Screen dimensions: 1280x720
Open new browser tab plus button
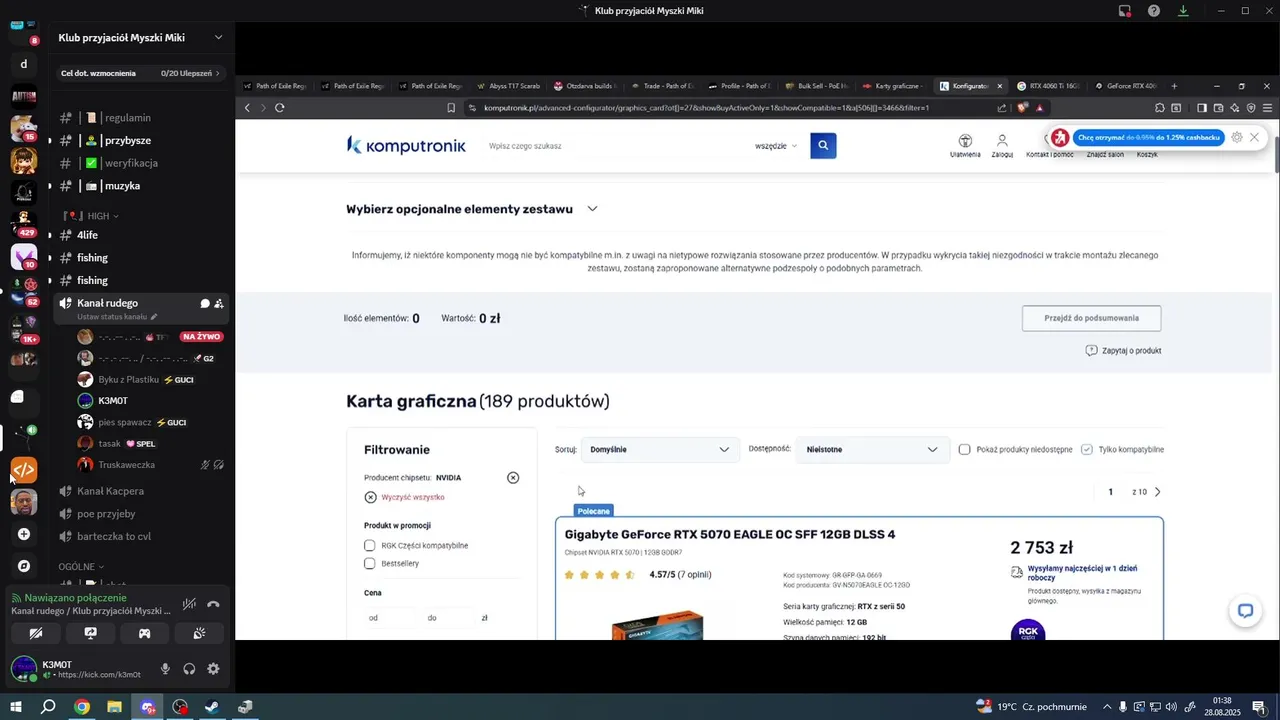pos(1174,86)
